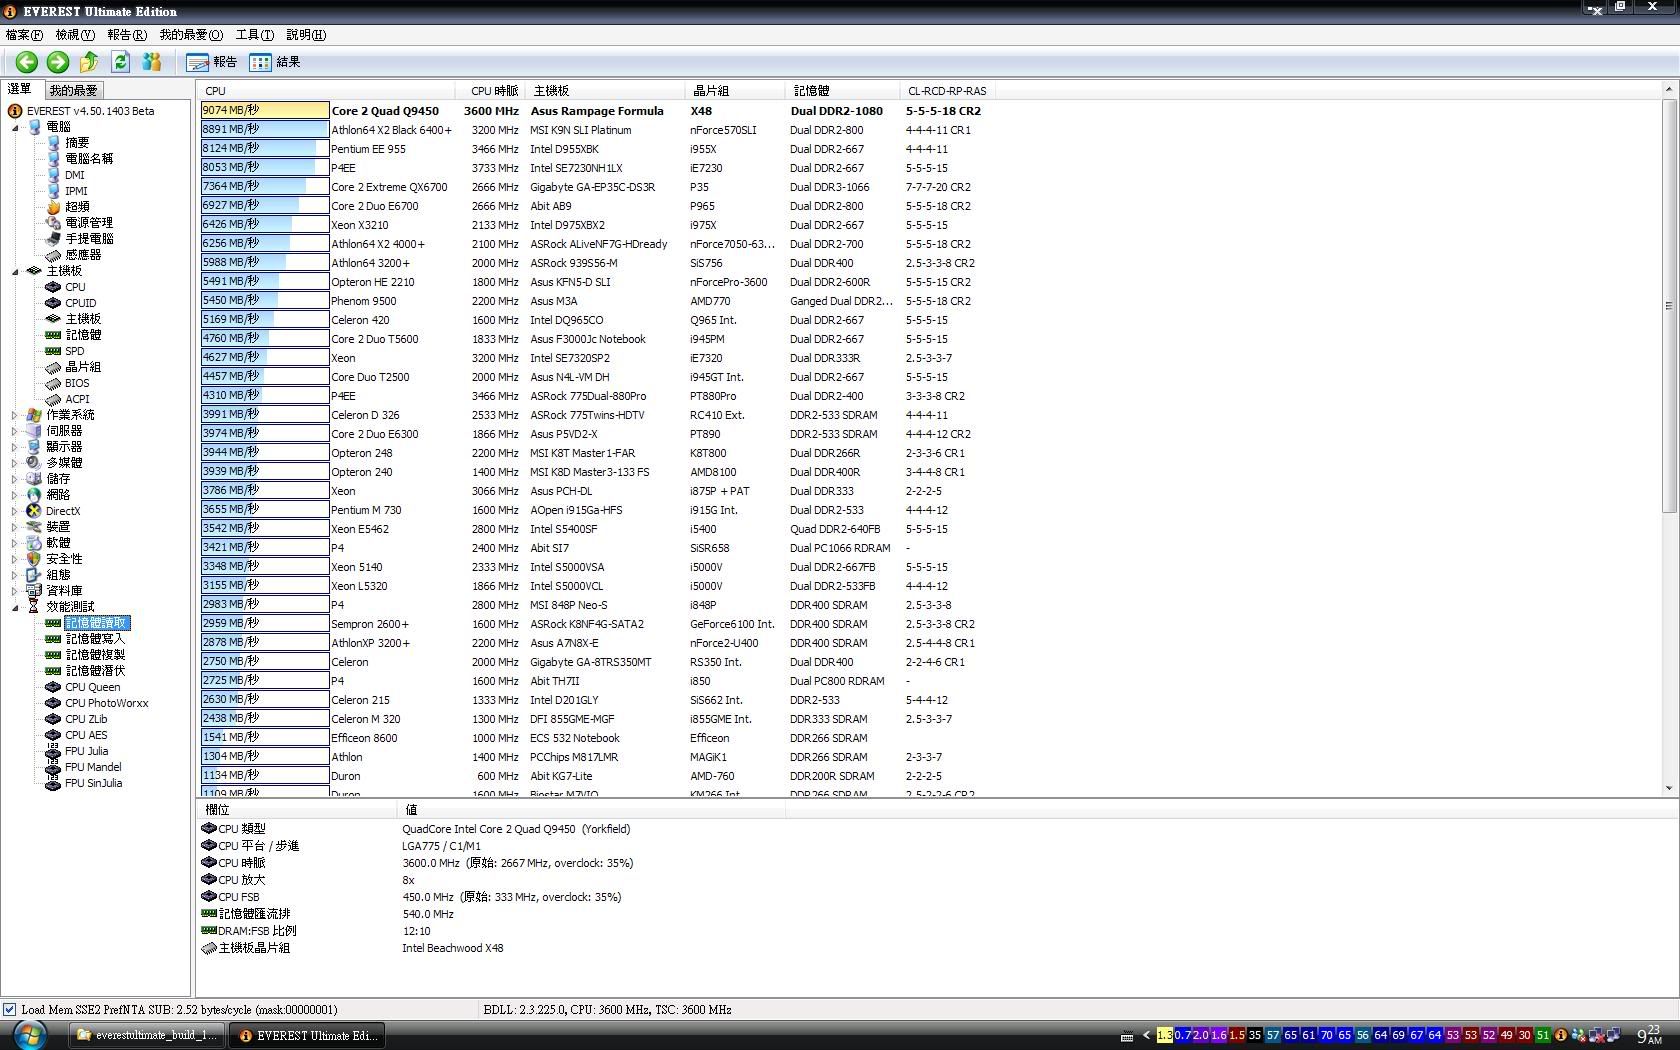The image size is (1680, 1050).
Task: Select the 電腦管理 item icon
Action: pos(53,223)
